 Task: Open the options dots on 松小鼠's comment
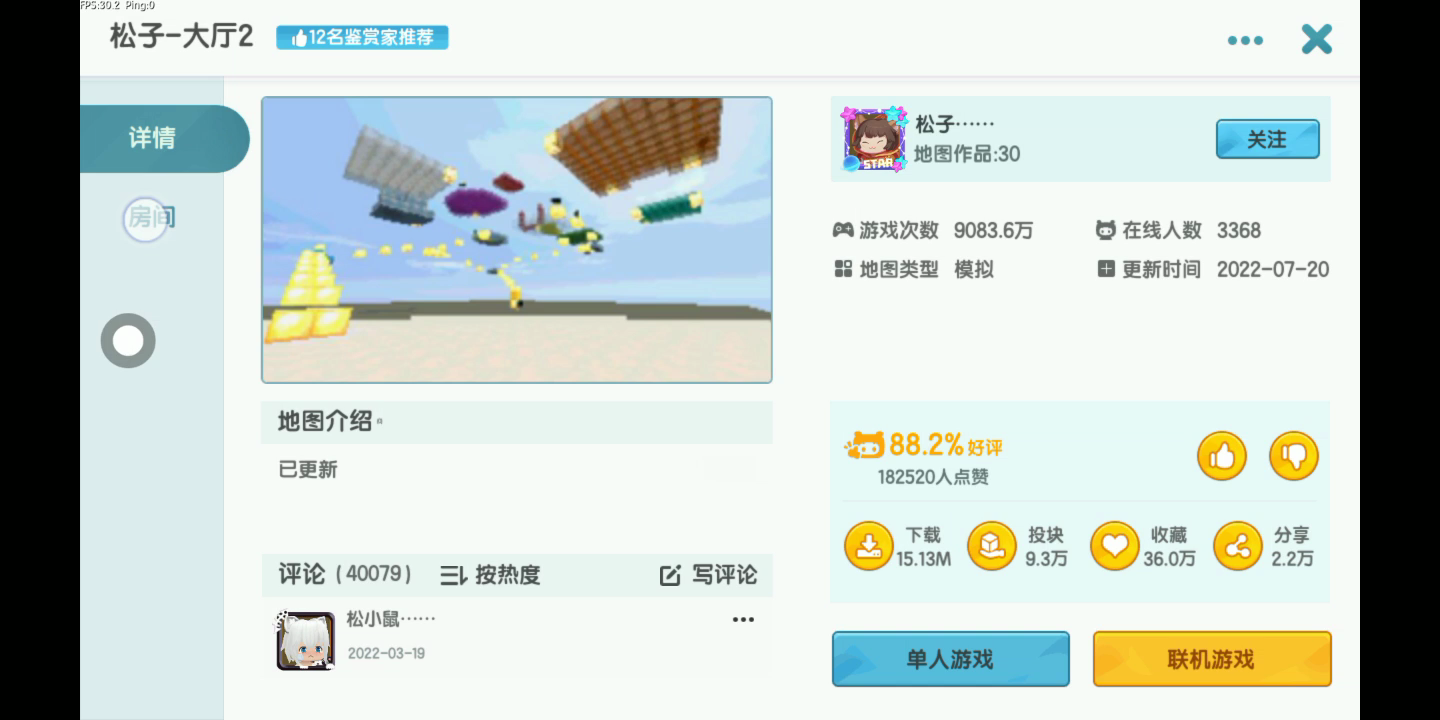click(x=743, y=620)
